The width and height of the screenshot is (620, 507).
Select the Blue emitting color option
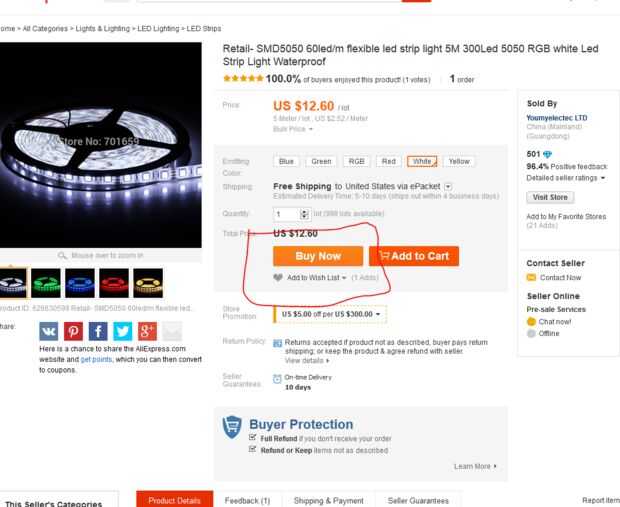point(287,161)
